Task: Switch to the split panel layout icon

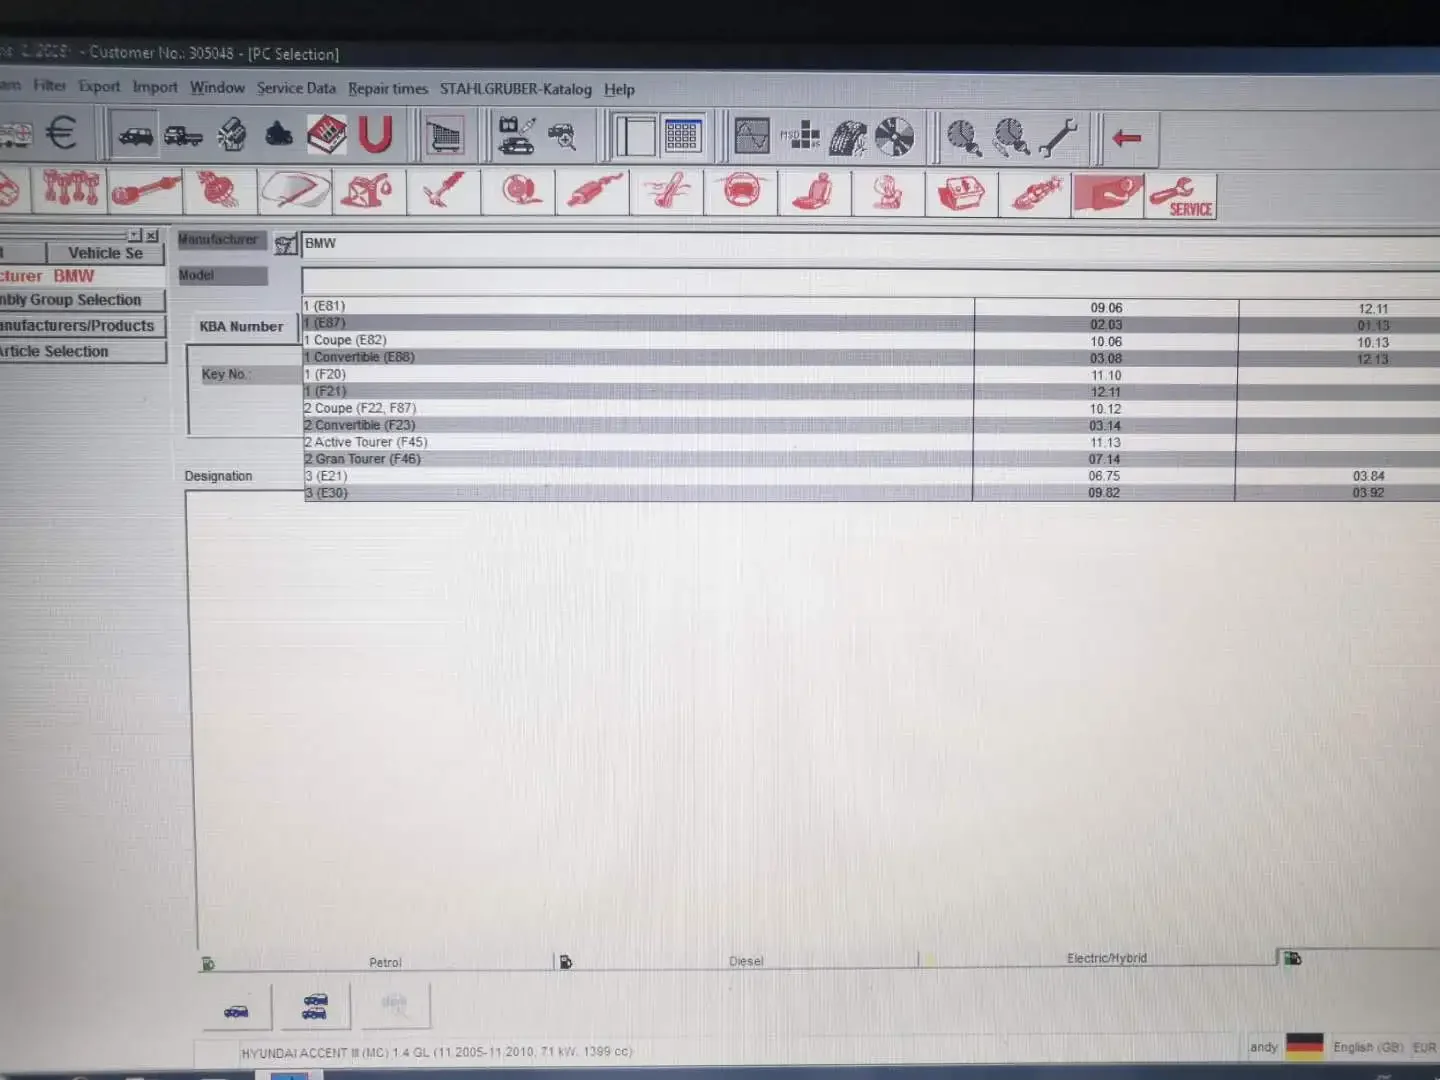Action: point(634,136)
